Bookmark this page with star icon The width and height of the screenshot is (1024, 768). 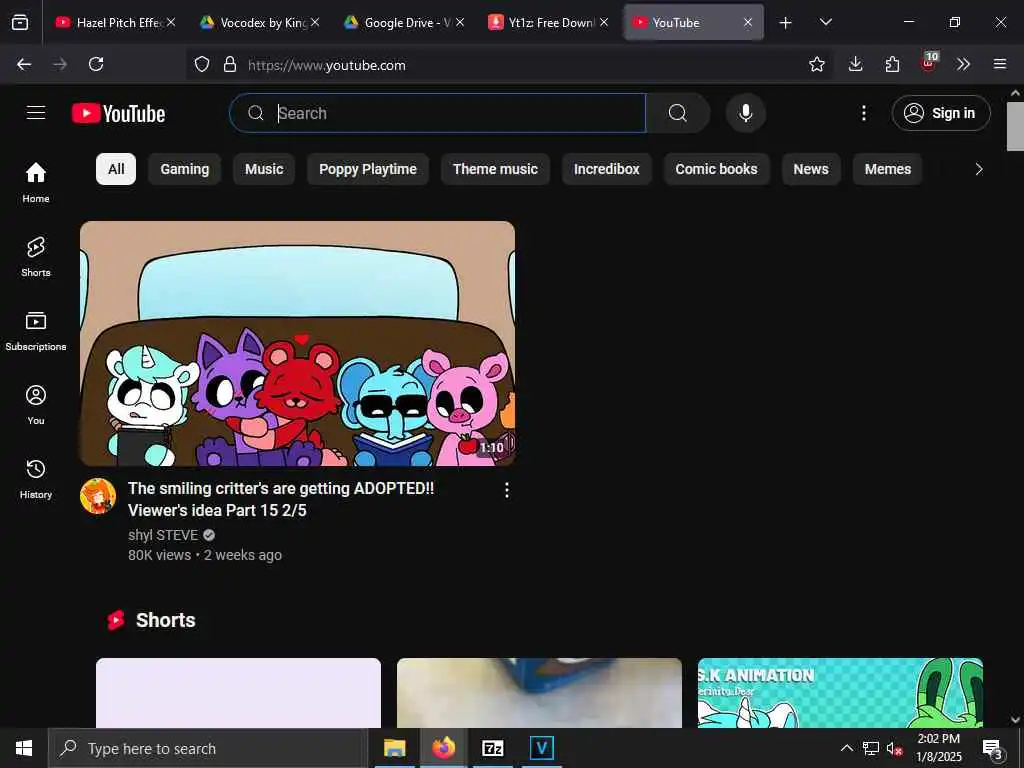pos(816,64)
